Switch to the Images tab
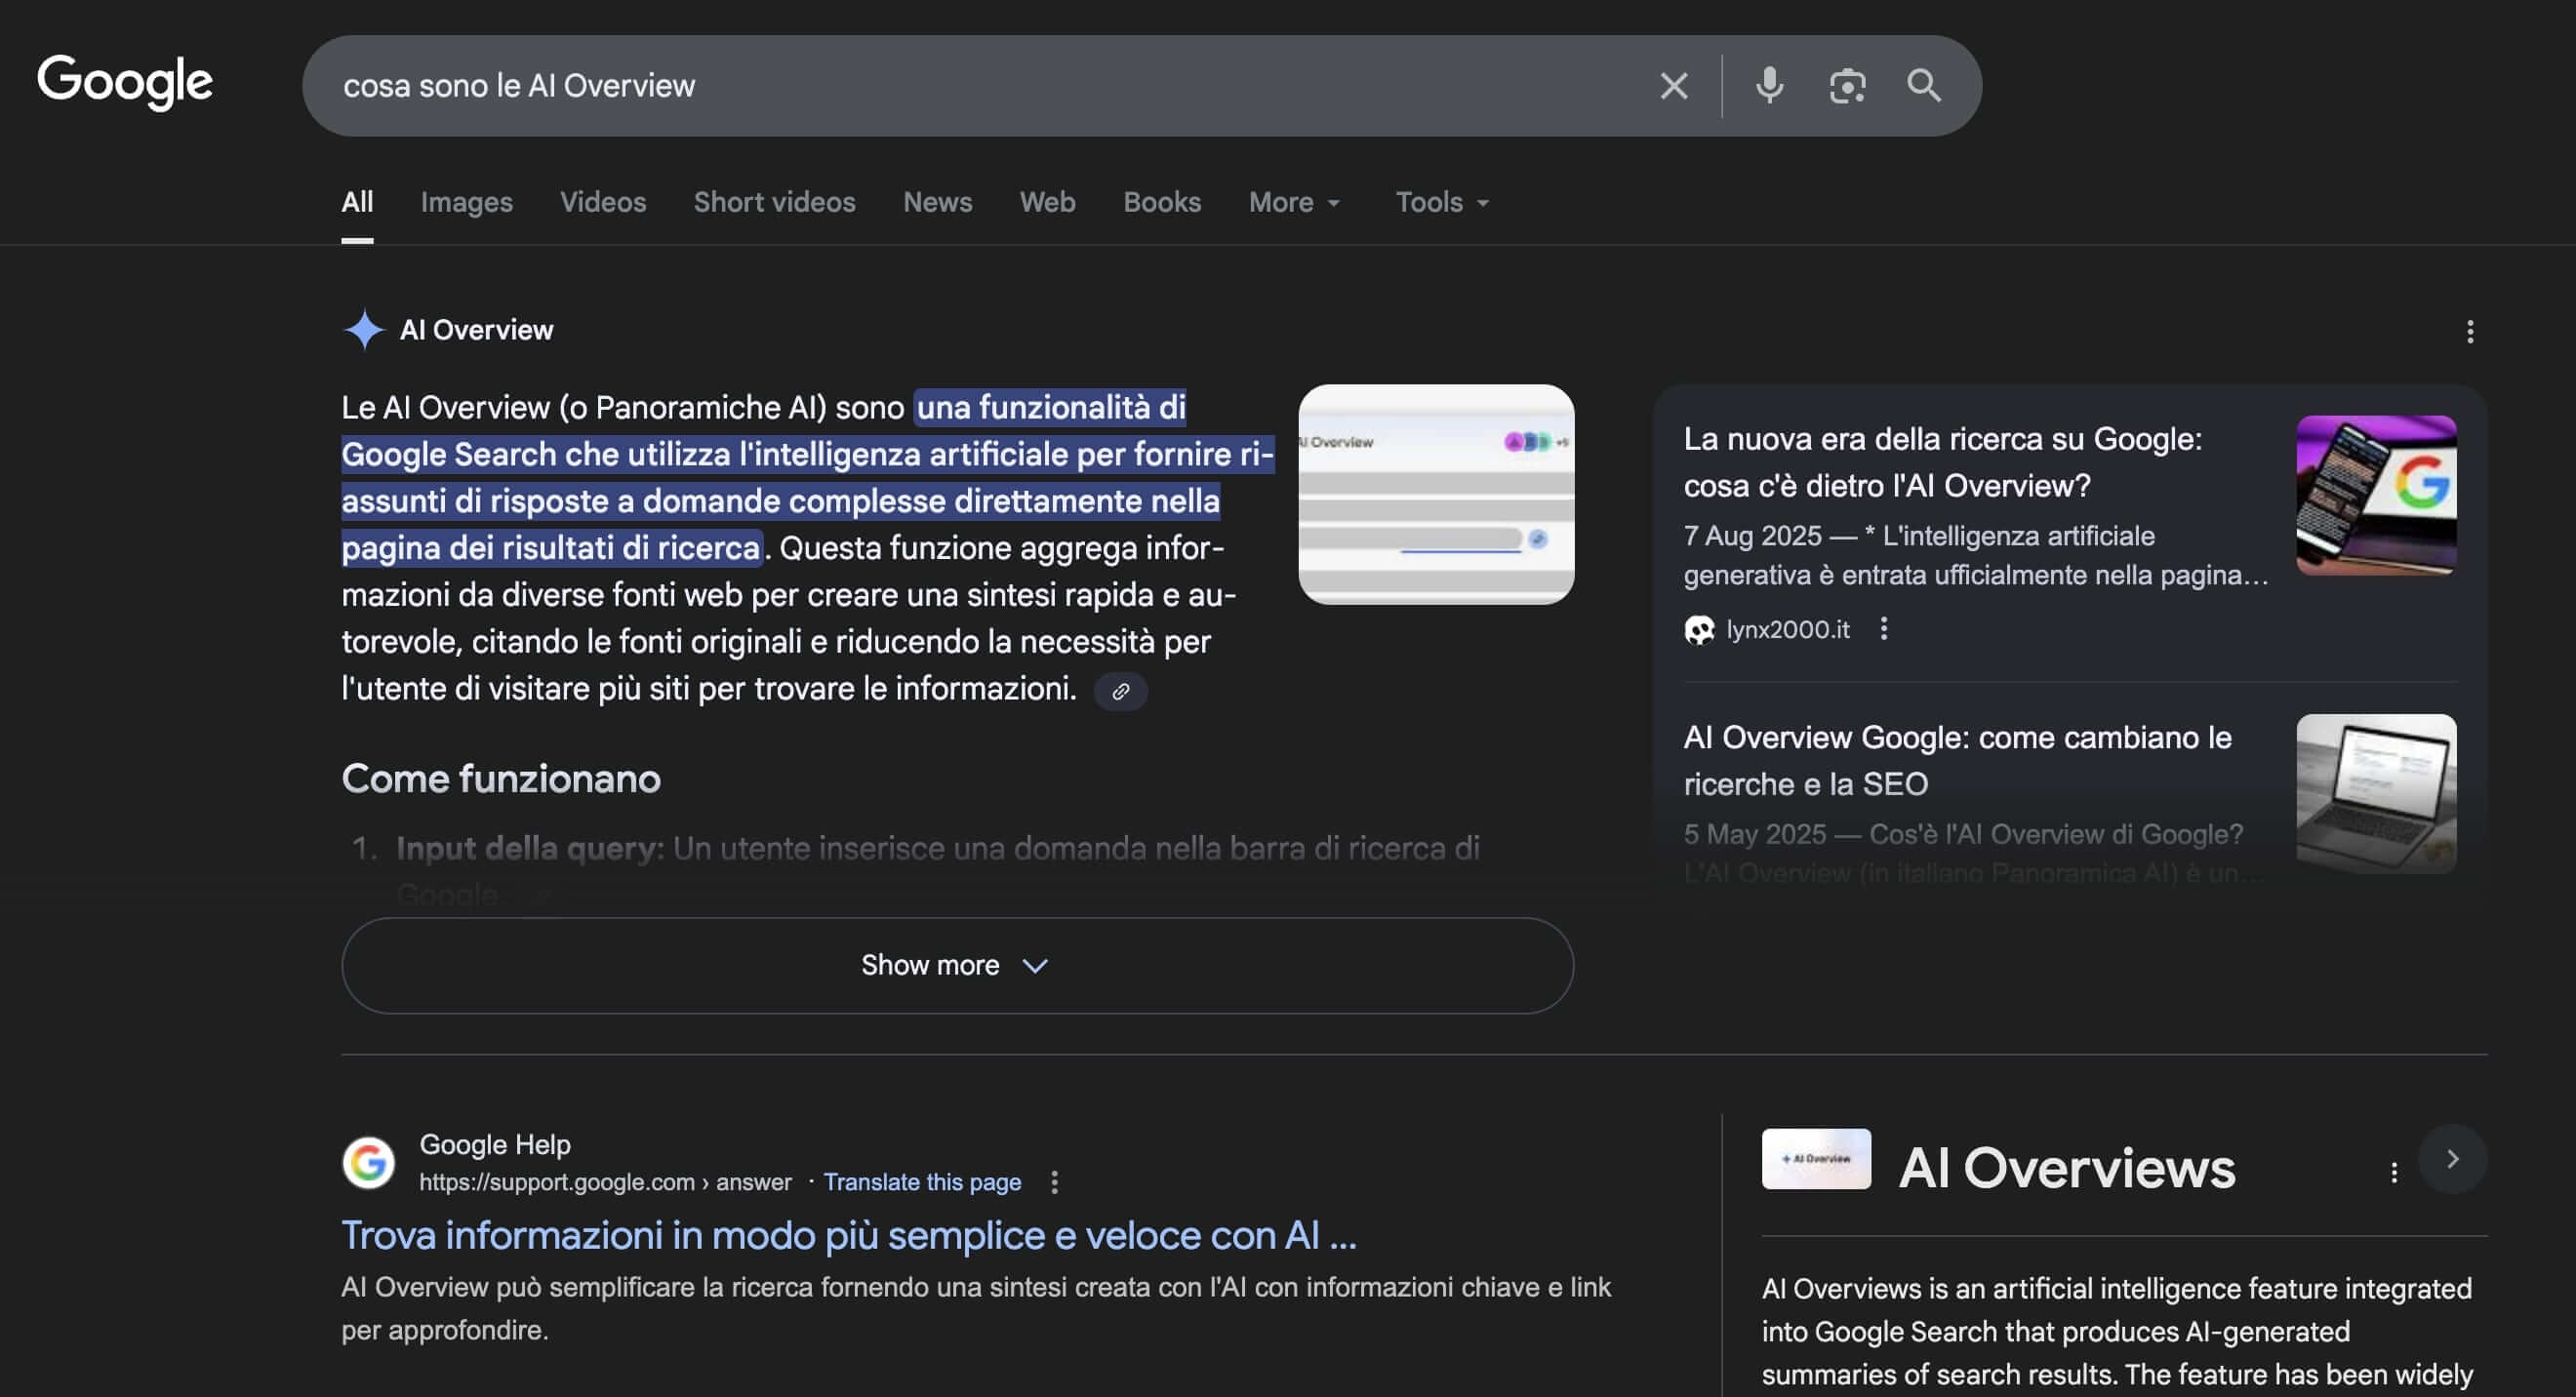 click(x=466, y=202)
